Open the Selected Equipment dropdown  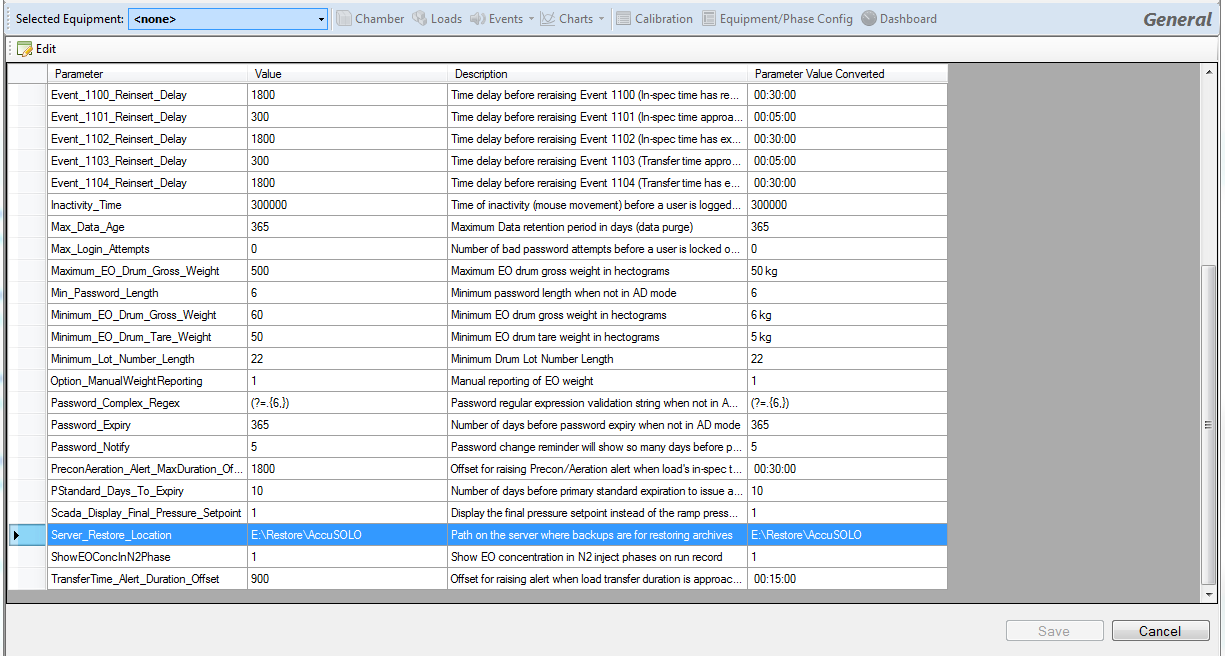[321, 19]
